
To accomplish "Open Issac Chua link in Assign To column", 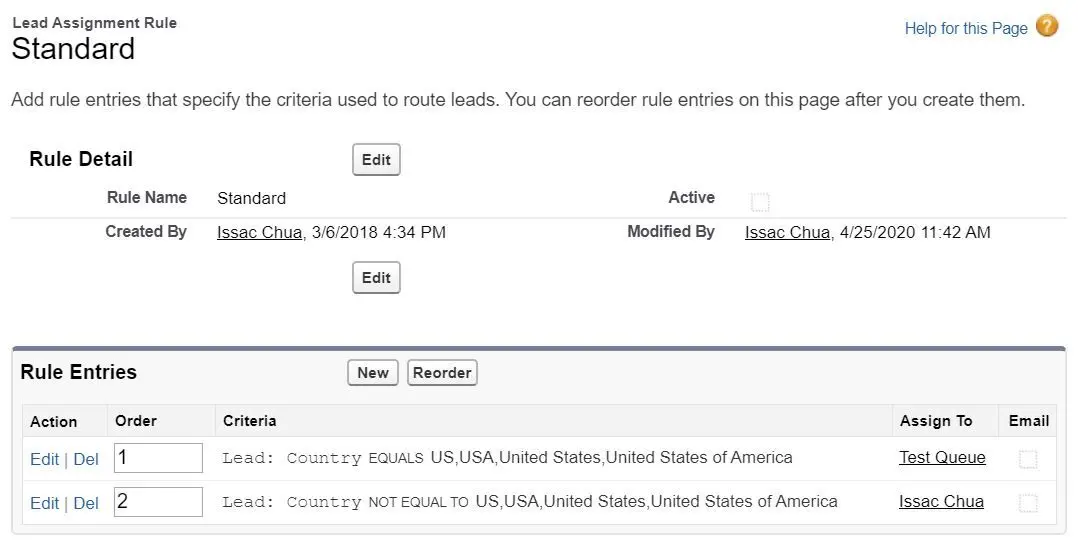I will click(941, 502).
